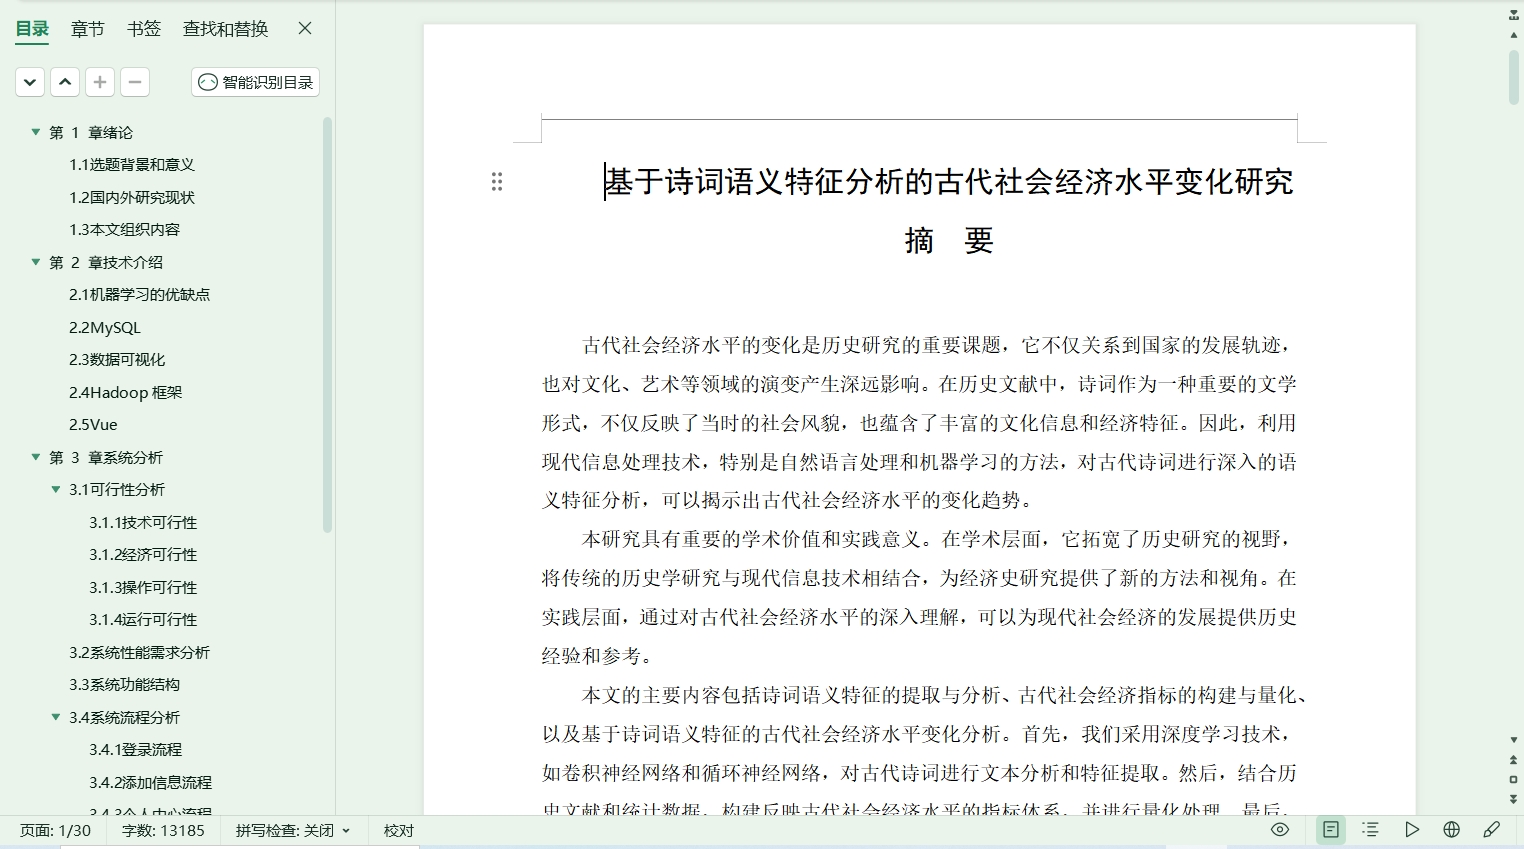Click 字数: 13185 word count
This screenshot has width=1524, height=849.
163,831
